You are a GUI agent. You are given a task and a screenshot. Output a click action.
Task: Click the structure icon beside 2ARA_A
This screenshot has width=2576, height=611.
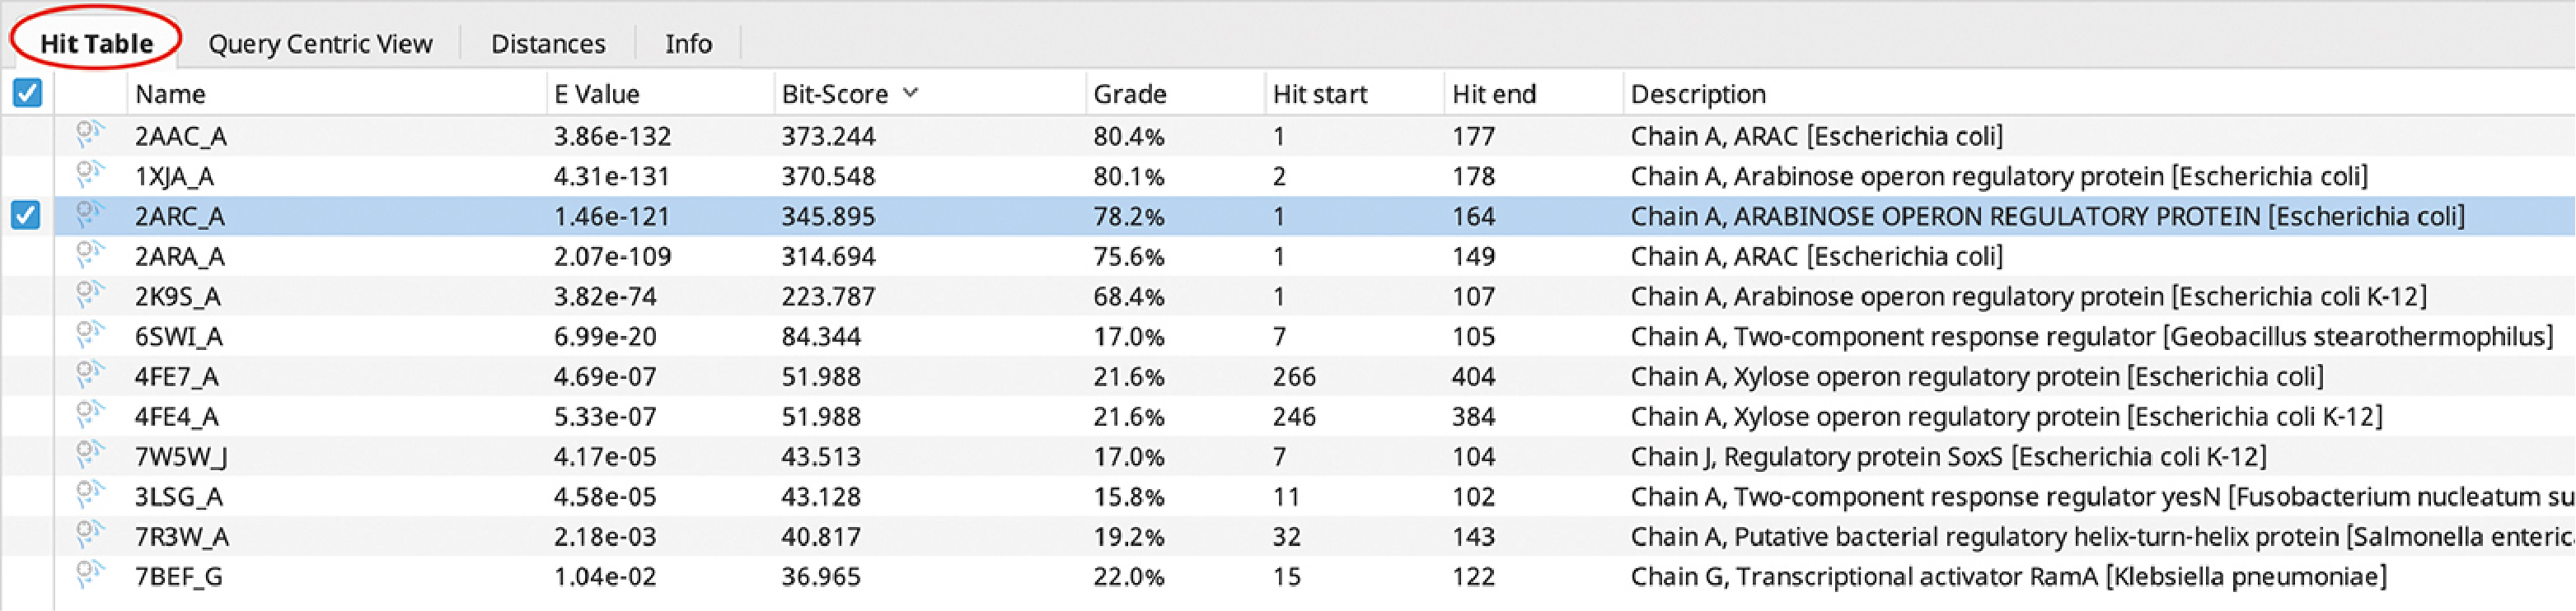point(90,254)
